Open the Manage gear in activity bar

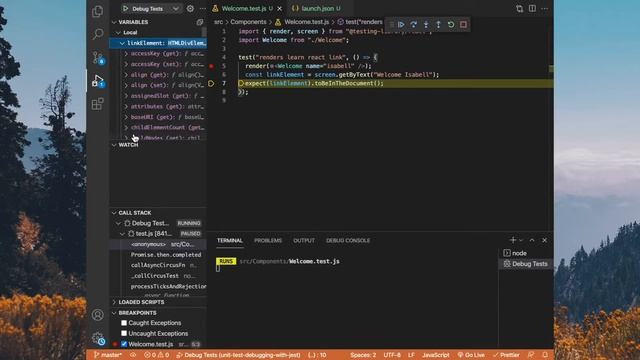click(x=98, y=338)
